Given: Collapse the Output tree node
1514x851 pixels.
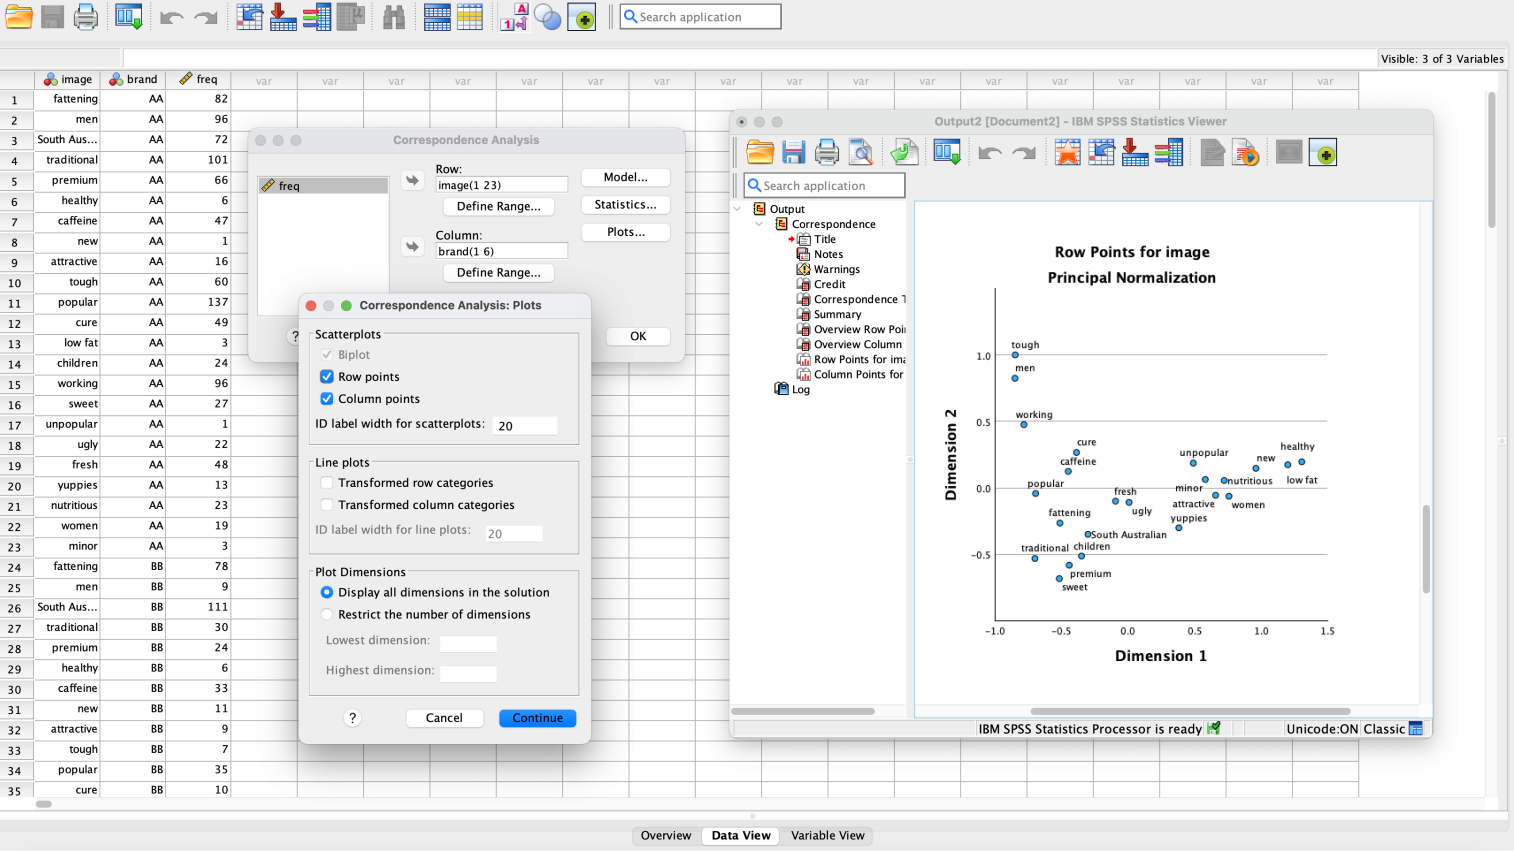Looking at the screenshot, I should [x=738, y=209].
